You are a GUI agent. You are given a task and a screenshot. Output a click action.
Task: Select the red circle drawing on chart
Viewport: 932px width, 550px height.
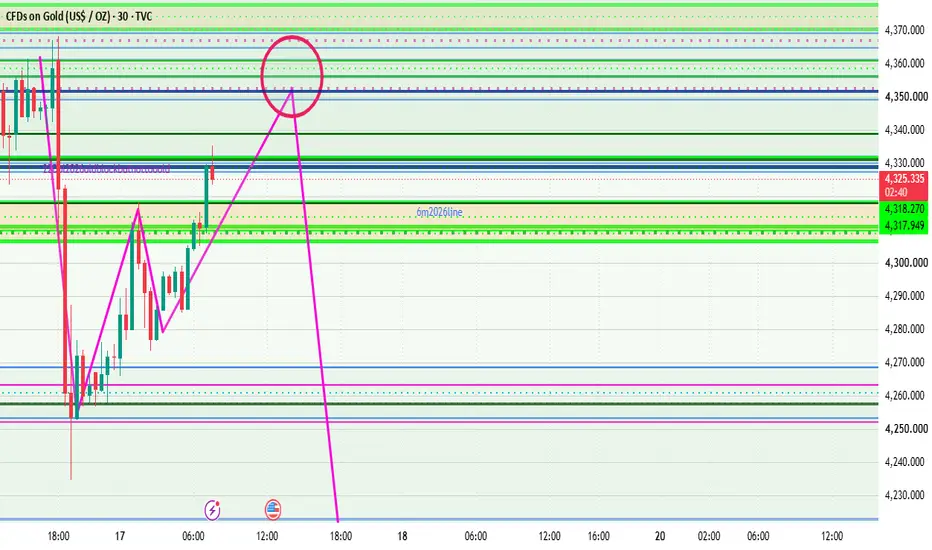(x=292, y=76)
